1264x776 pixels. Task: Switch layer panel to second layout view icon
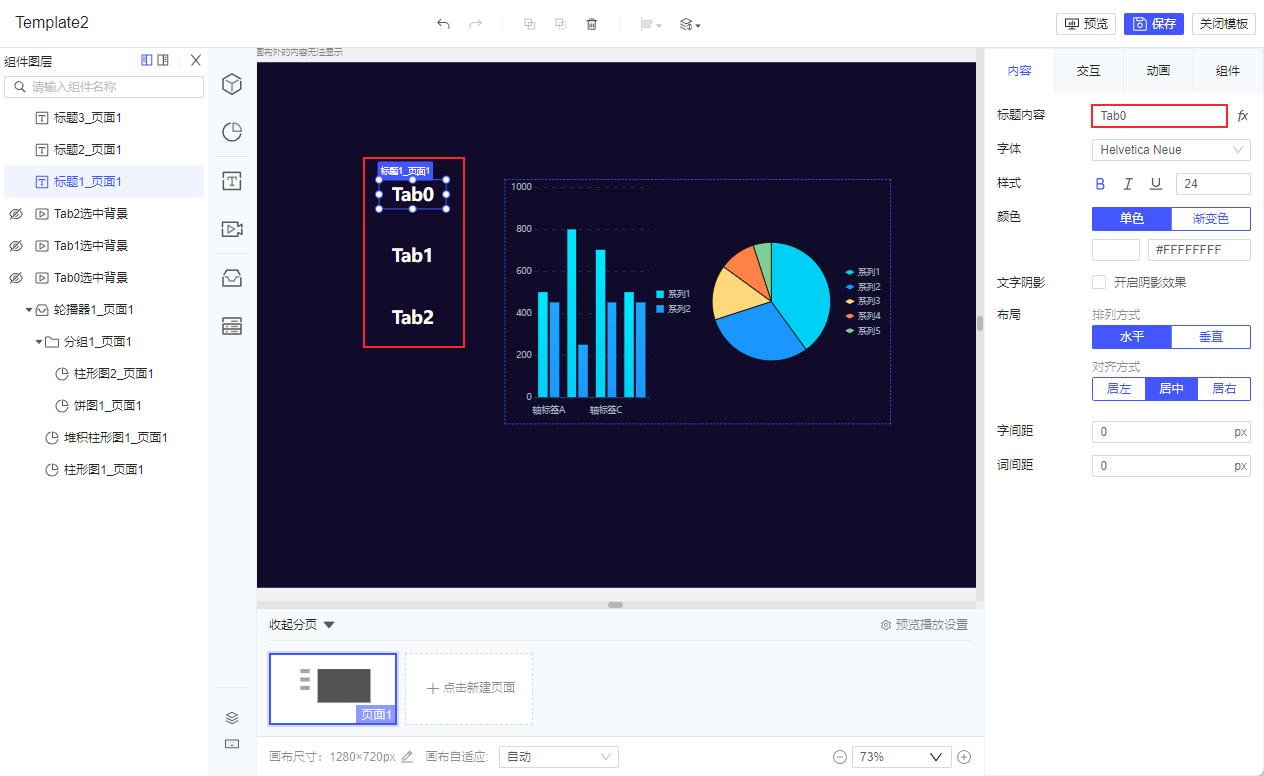[x=163, y=61]
